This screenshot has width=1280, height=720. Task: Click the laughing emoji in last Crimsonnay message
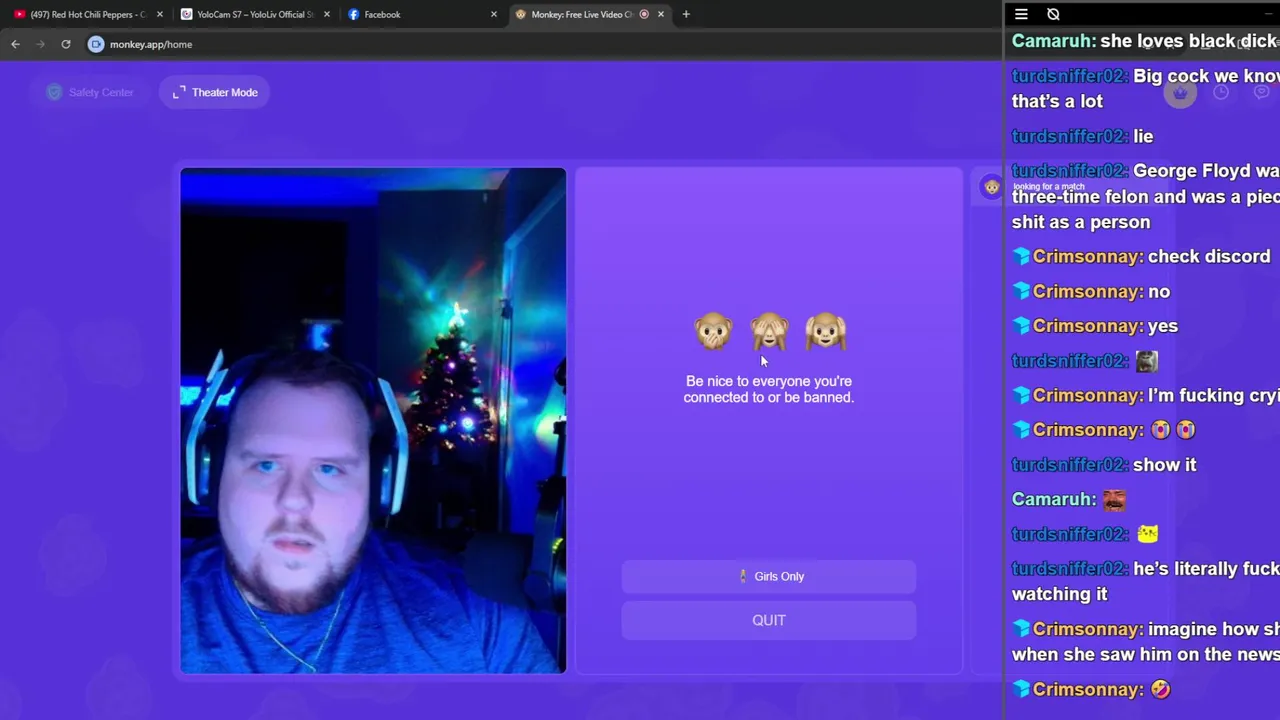point(1160,689)
